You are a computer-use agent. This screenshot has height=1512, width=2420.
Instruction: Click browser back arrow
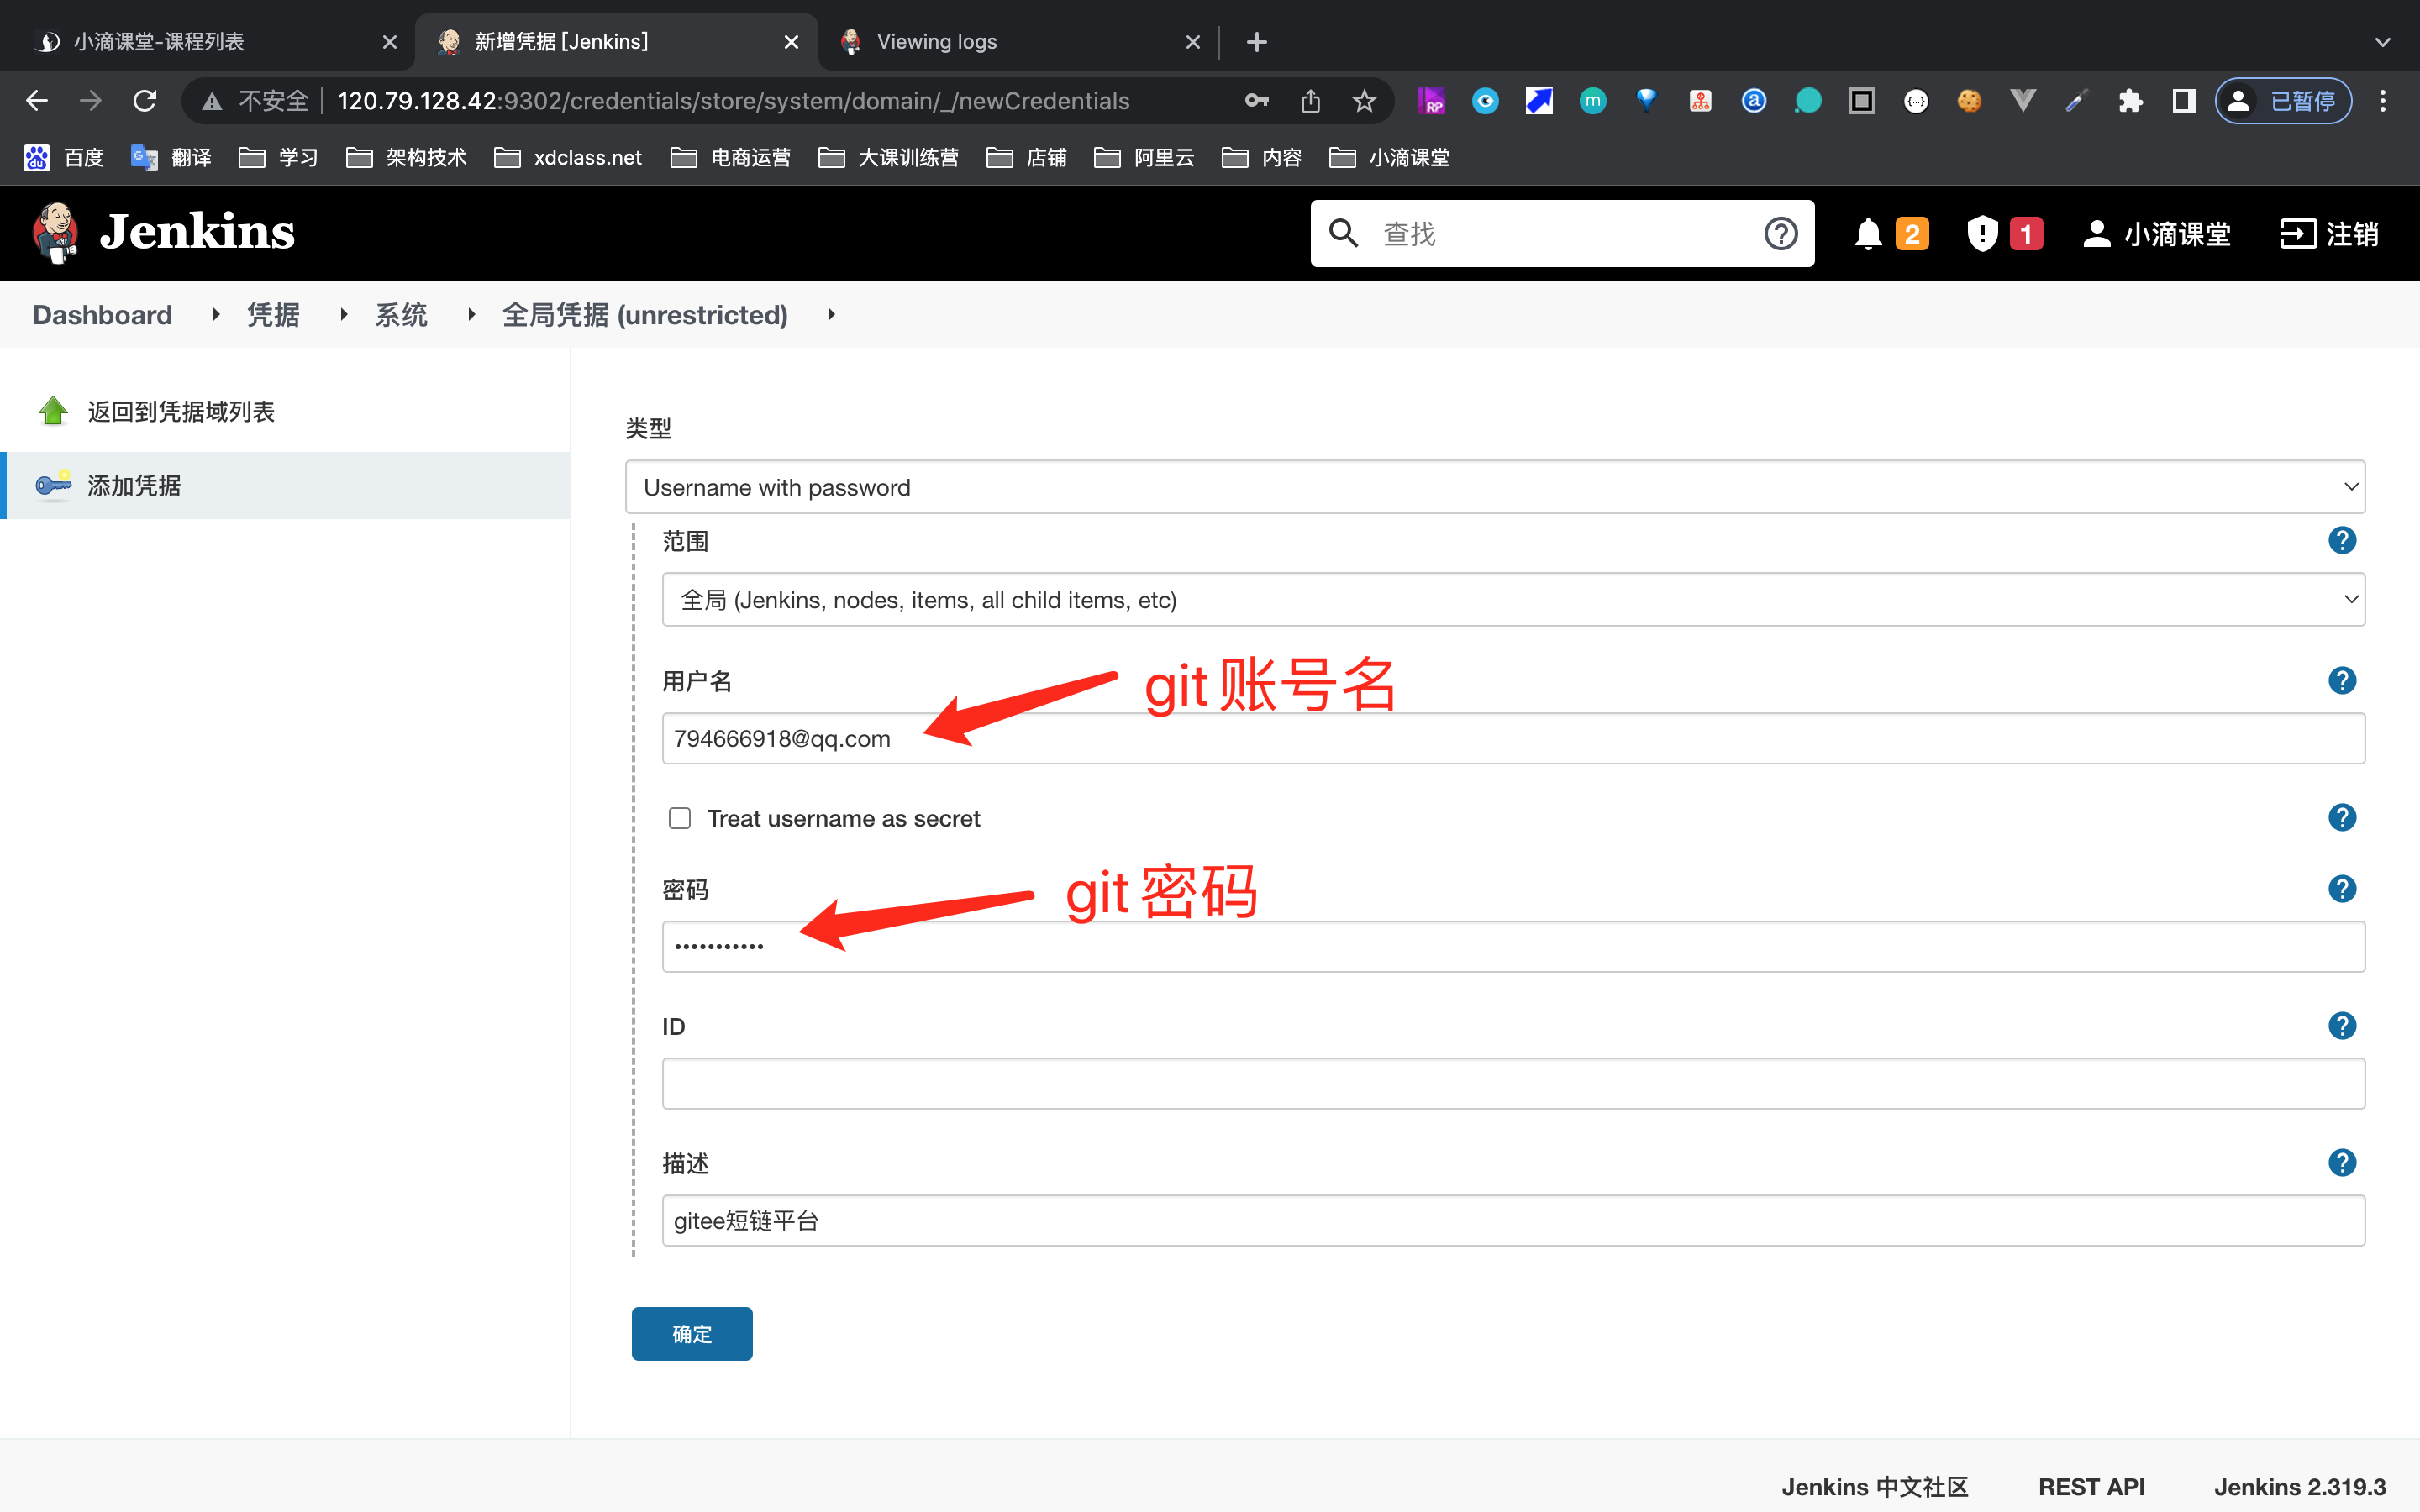tap(37, 101)
